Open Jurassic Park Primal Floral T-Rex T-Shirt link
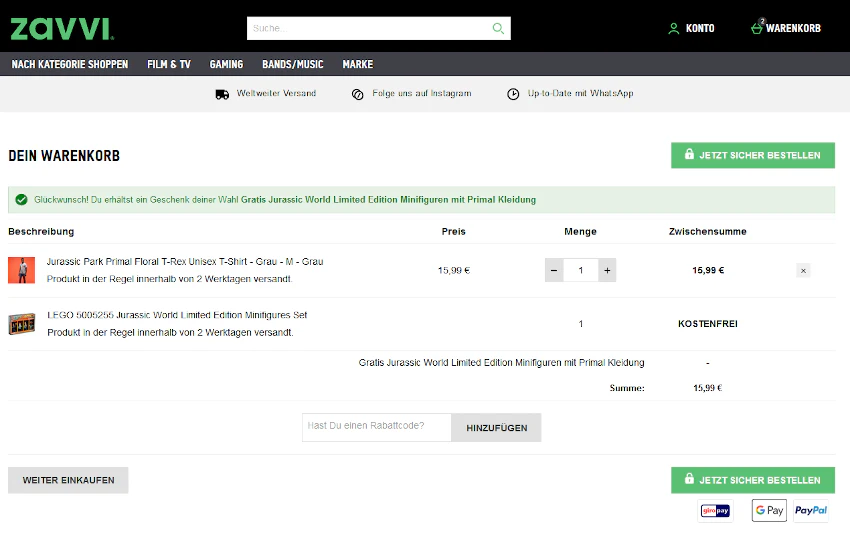Image resolution: width=850 pixels, height=535 pixels. [x=185, y=261]
